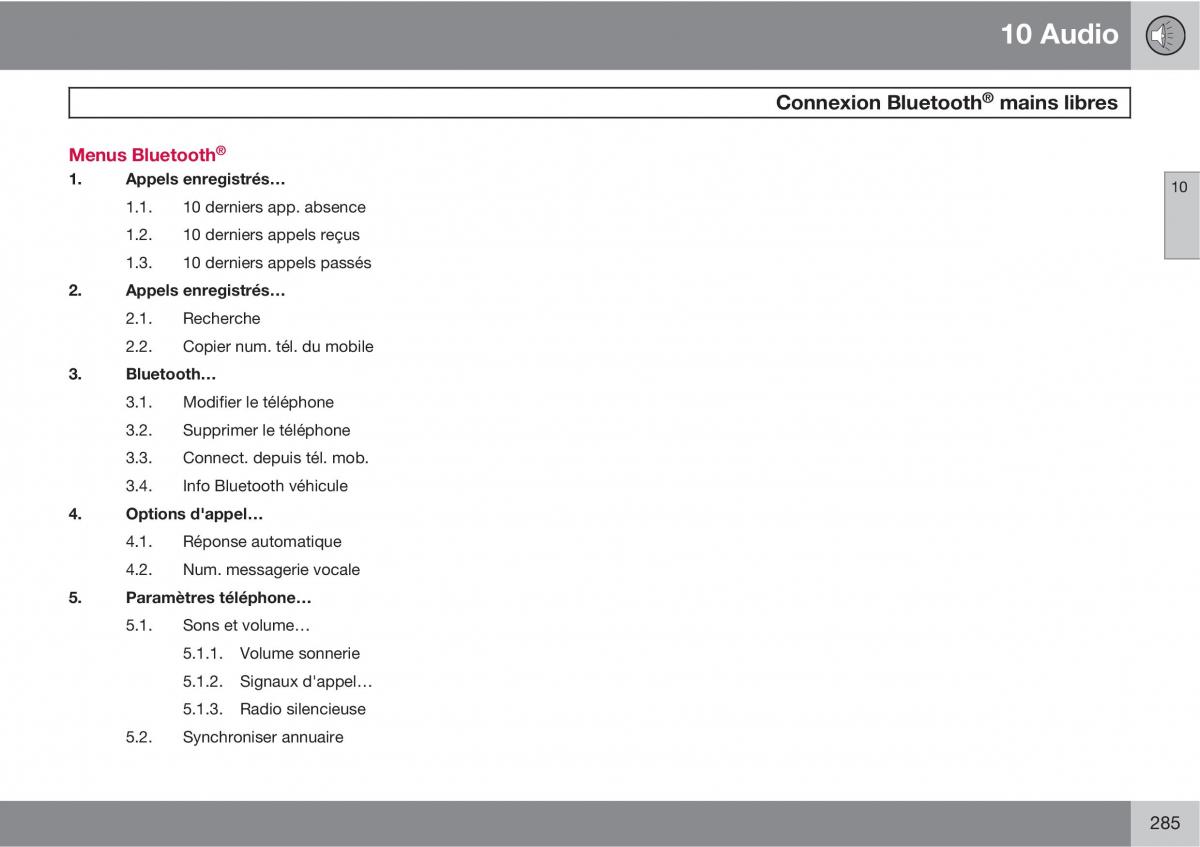Image resolution: width=1200 pixels, height=847 pixels.
Task: Click "Connect. depuis tél. mob." entry
Action: (275, 458)
